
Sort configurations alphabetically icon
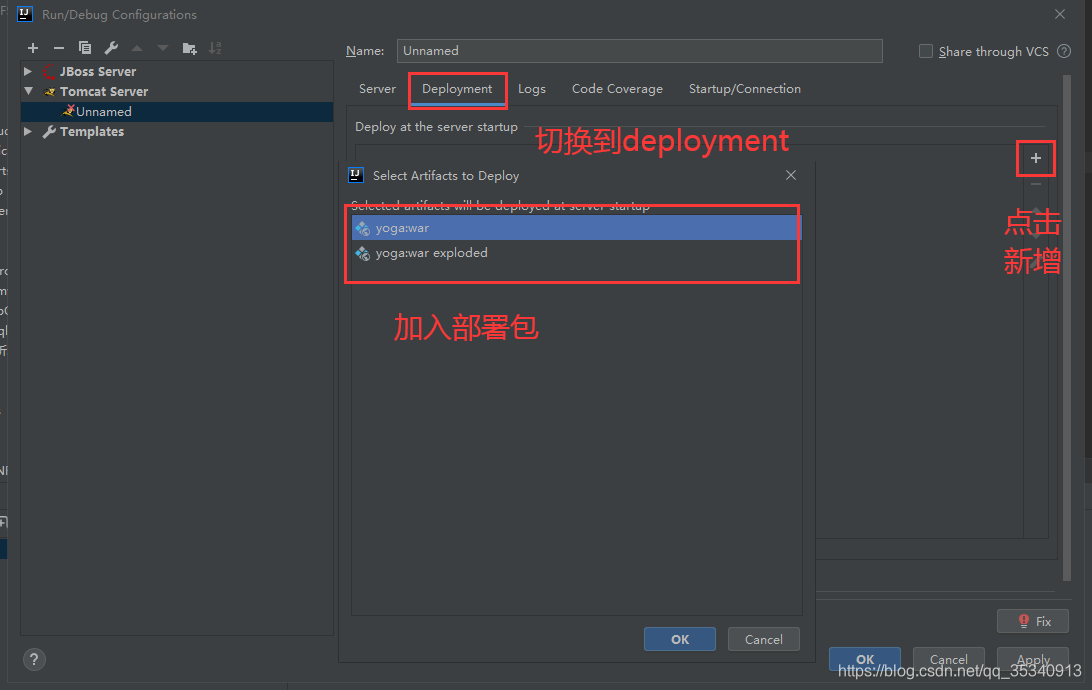pyautogui.click(x=215, y=48)
